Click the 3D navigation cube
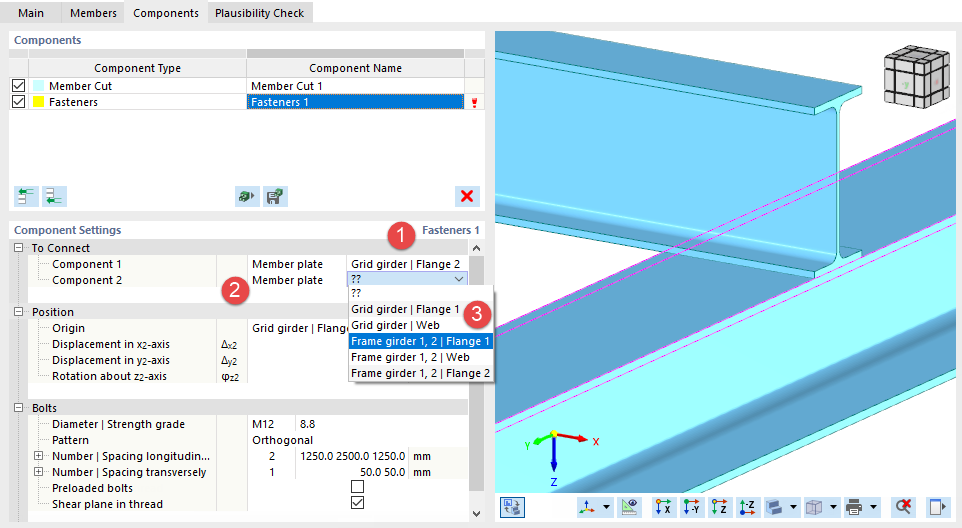This screenshot has width=962, height=528. tap(917, 77)
